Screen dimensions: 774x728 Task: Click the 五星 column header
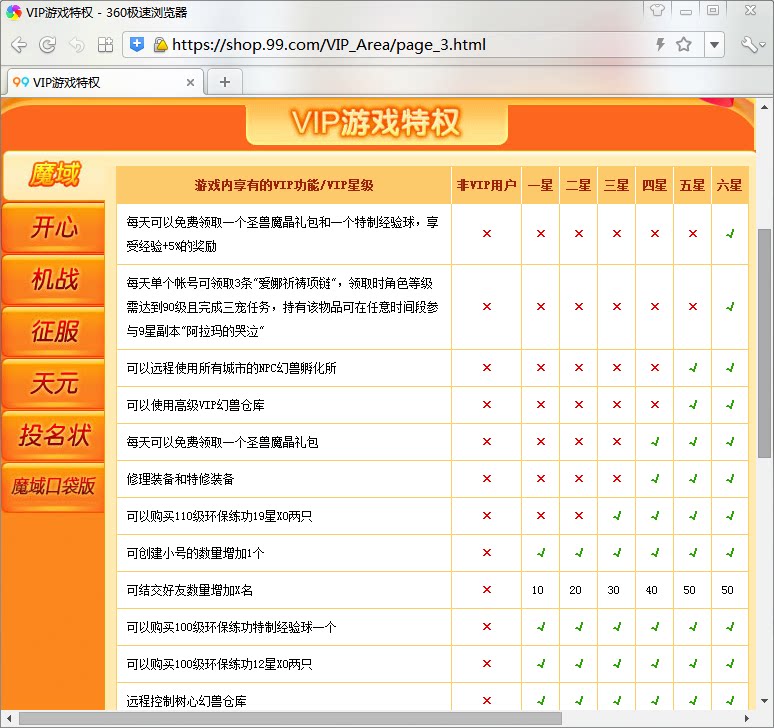[x=693, y=185]
